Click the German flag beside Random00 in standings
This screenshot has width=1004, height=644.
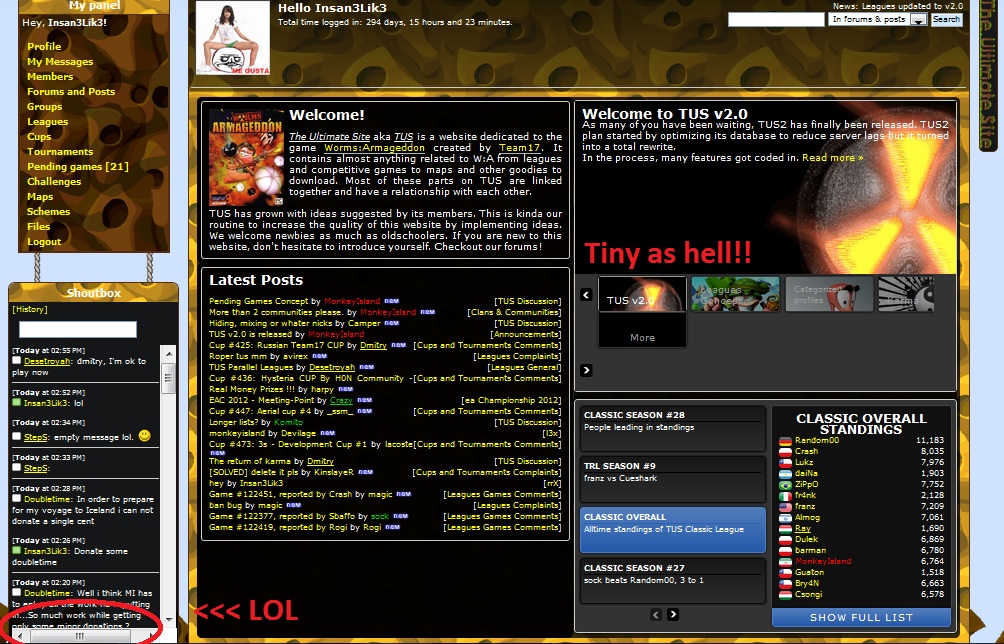(x=785, y=441)
